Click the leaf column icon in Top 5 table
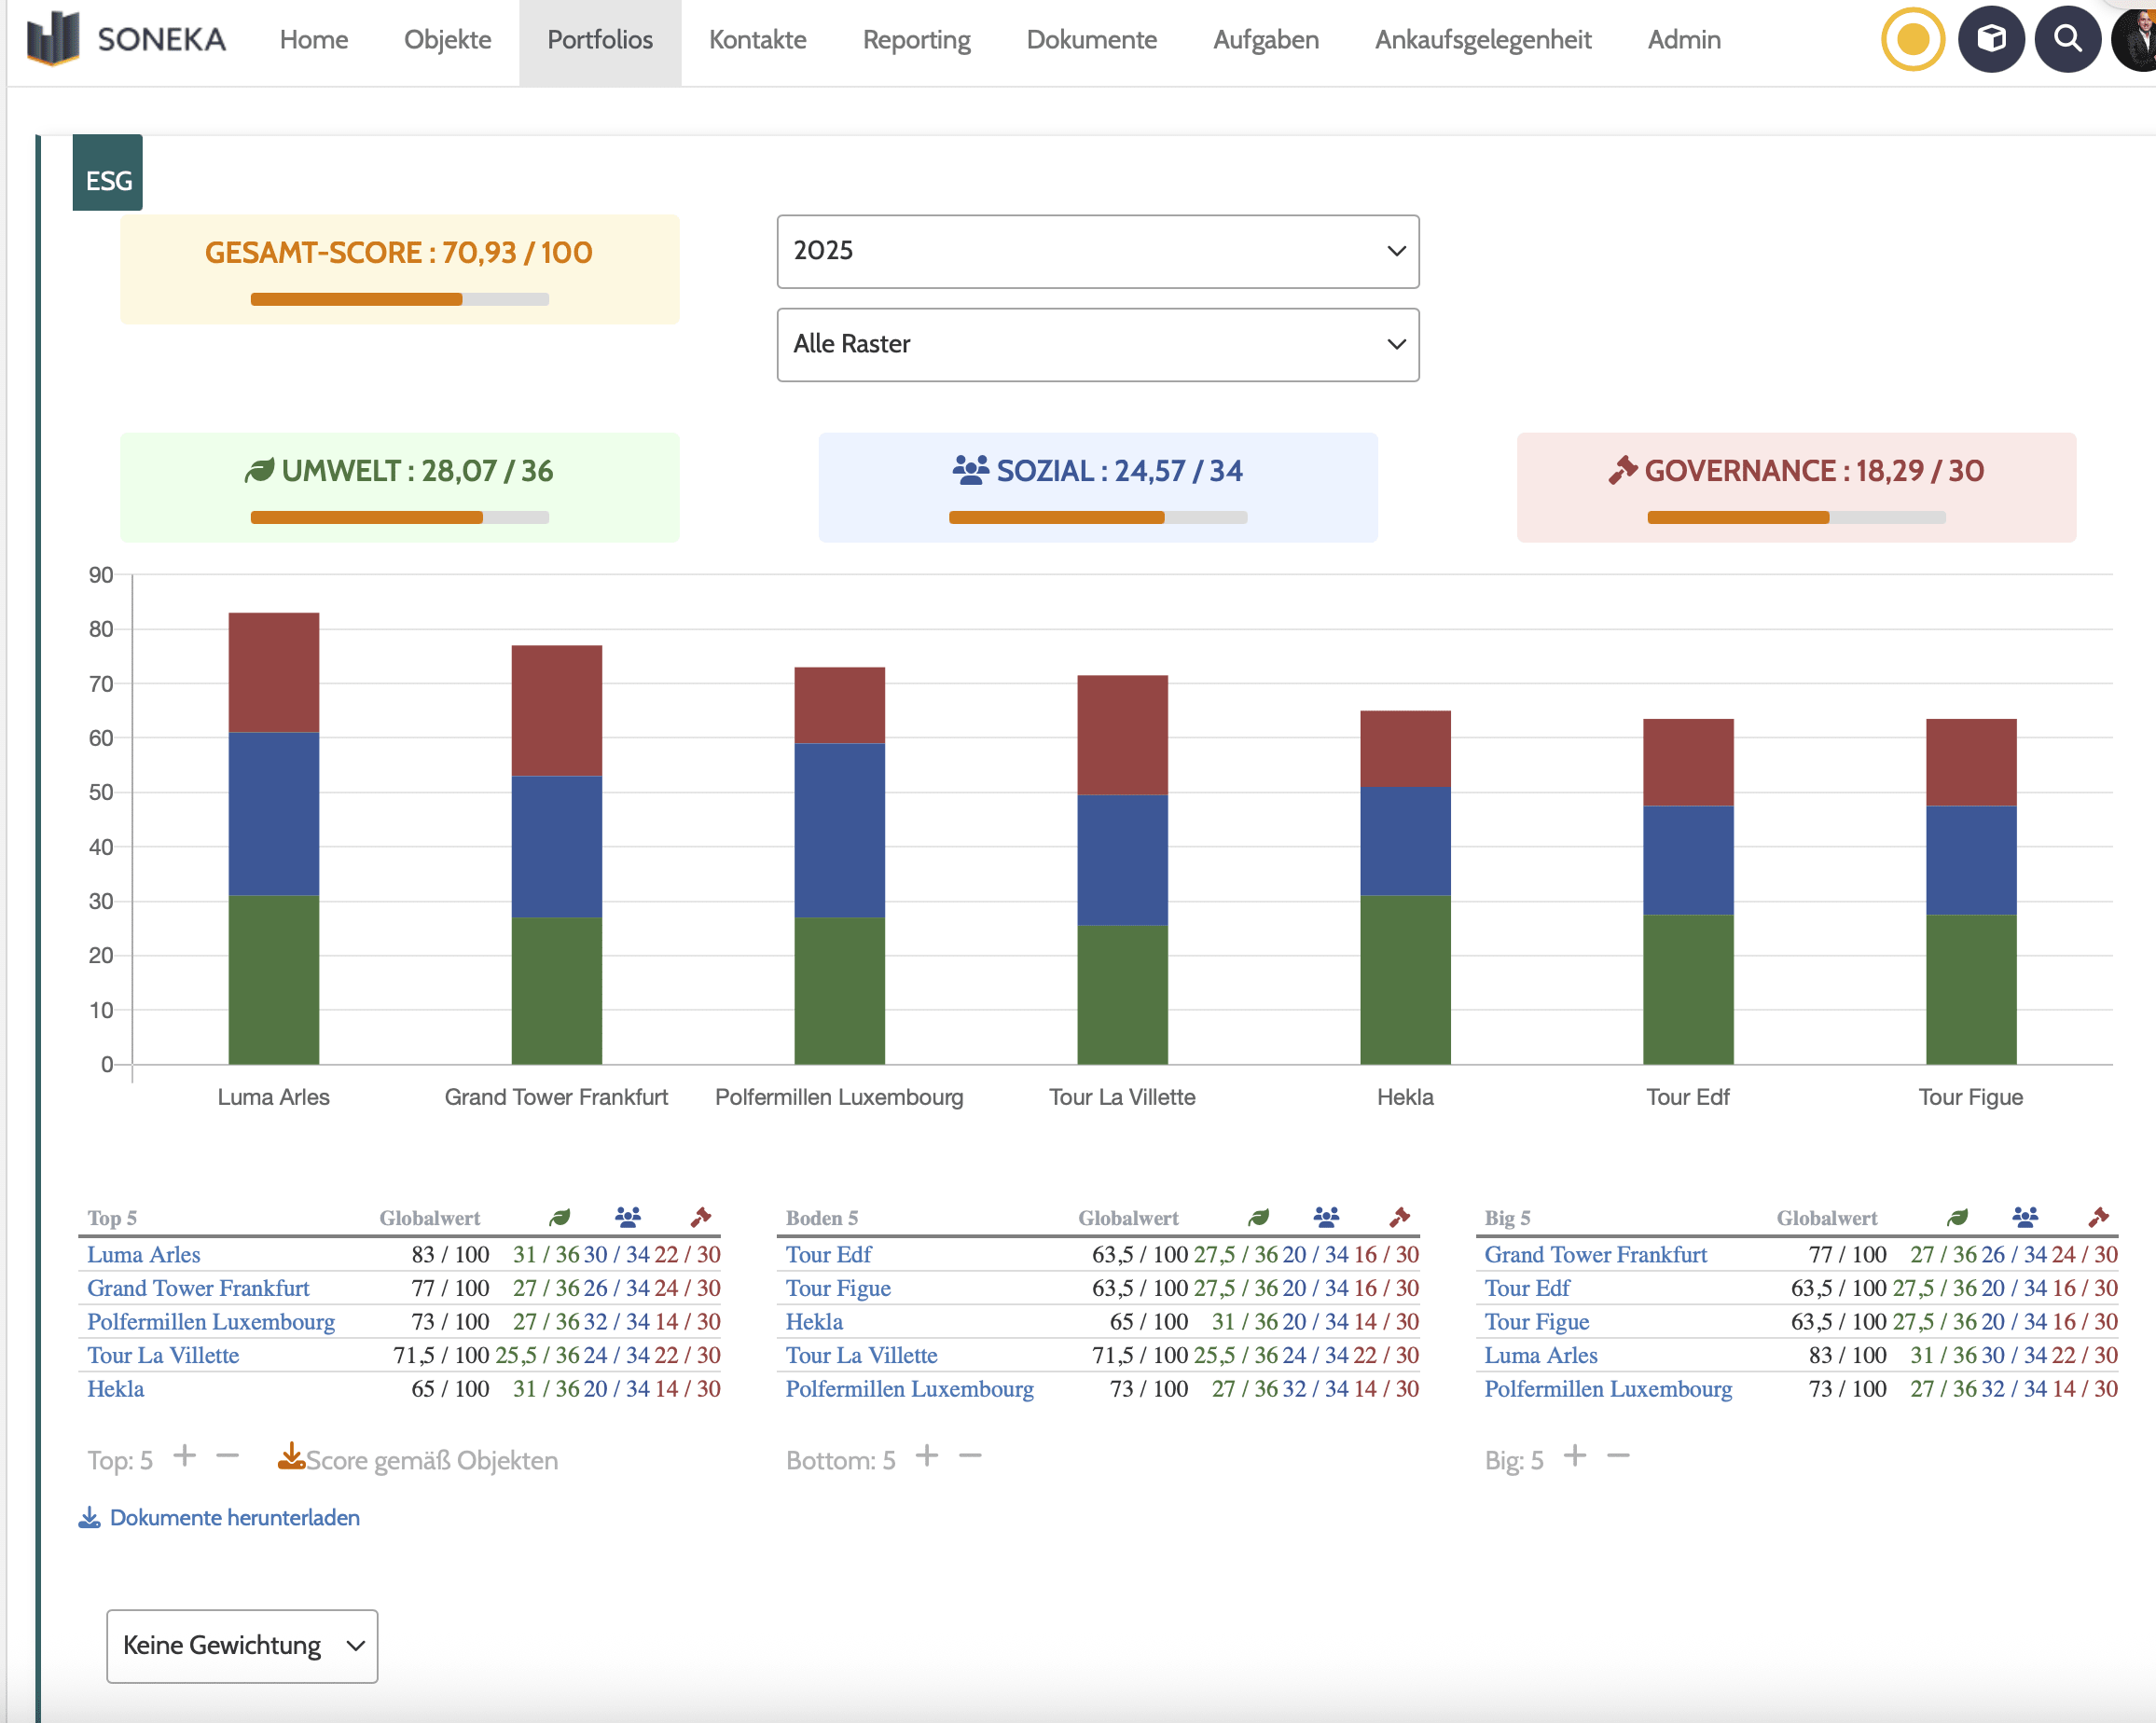 [x=559, y=1217]
